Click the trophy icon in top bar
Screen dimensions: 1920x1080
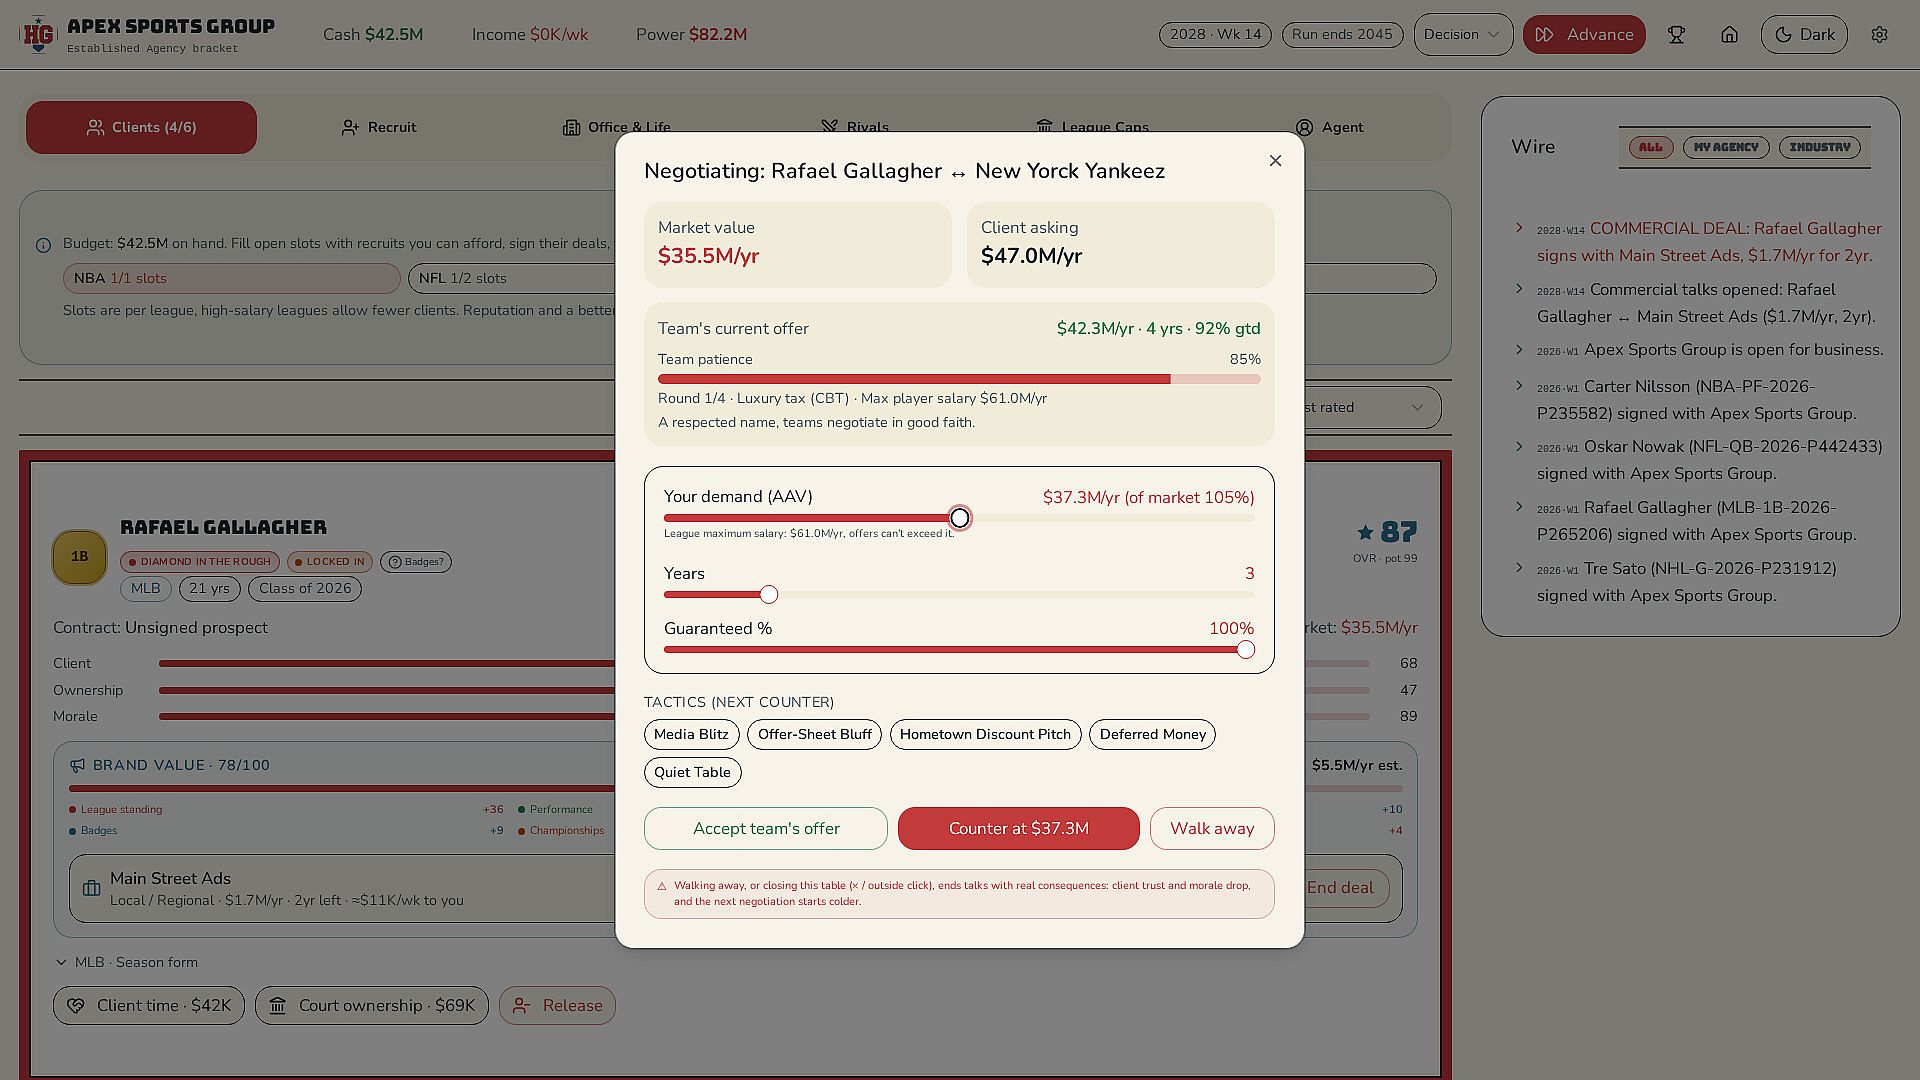(1676, 35)
